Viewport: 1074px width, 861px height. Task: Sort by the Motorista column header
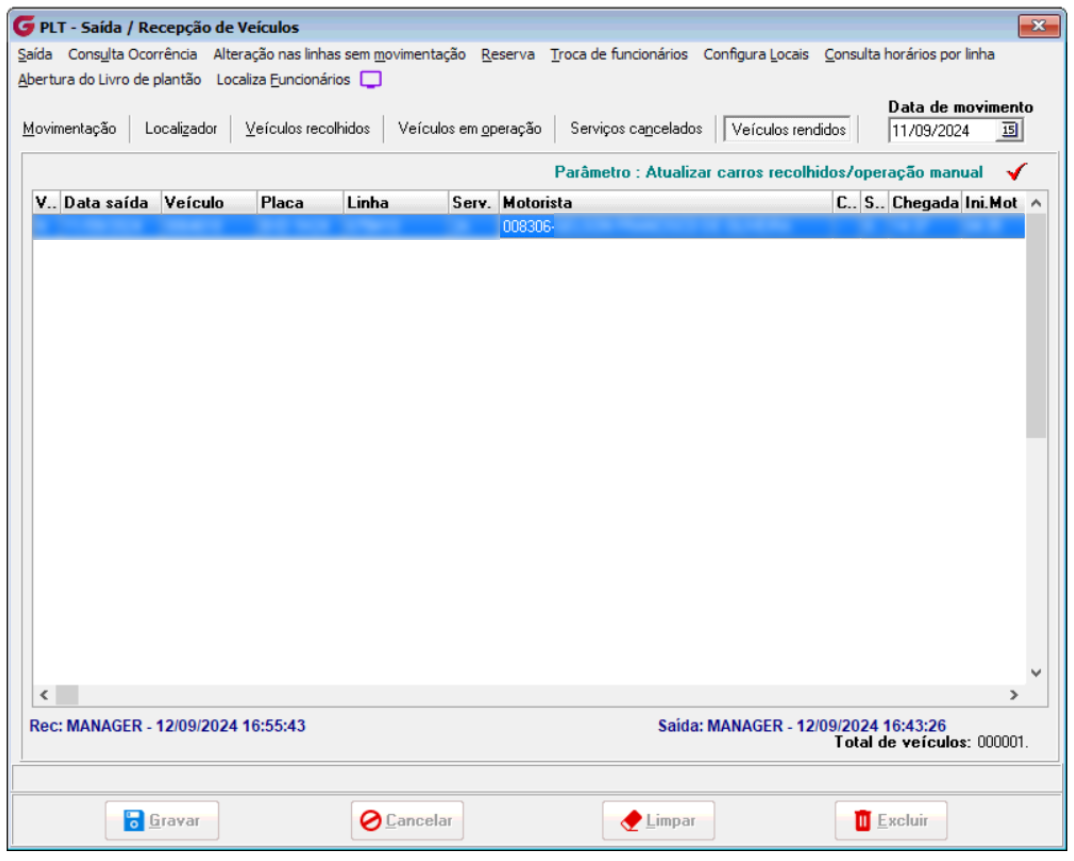[666, 203]
